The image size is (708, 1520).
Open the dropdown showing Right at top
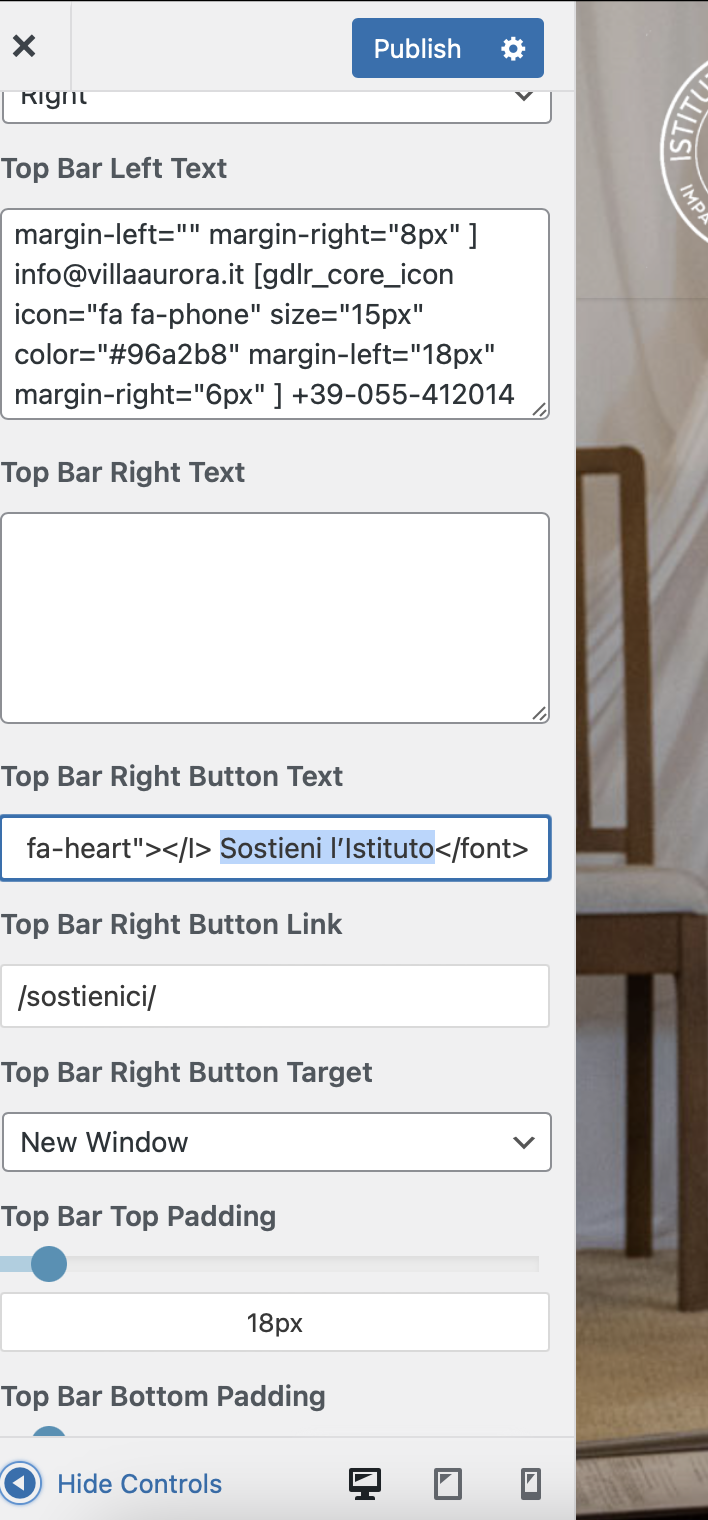277,100
